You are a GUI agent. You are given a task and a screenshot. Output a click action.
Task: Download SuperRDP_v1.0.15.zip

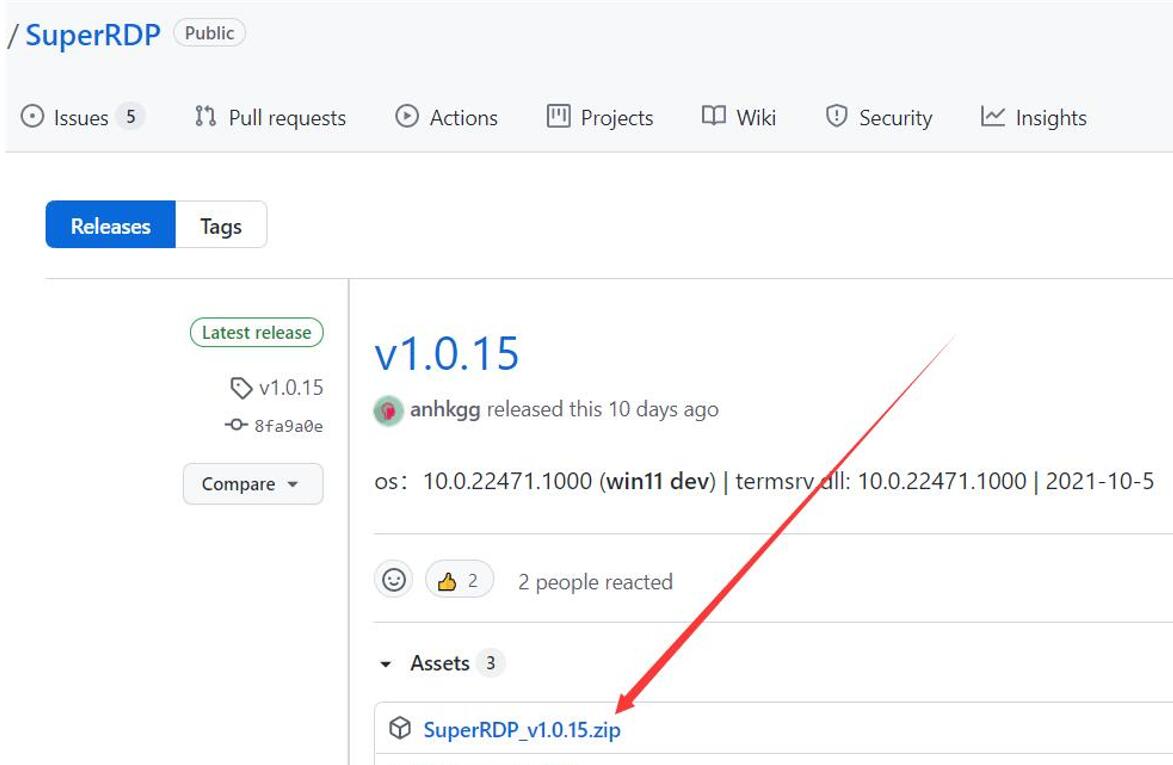(522, 729)
